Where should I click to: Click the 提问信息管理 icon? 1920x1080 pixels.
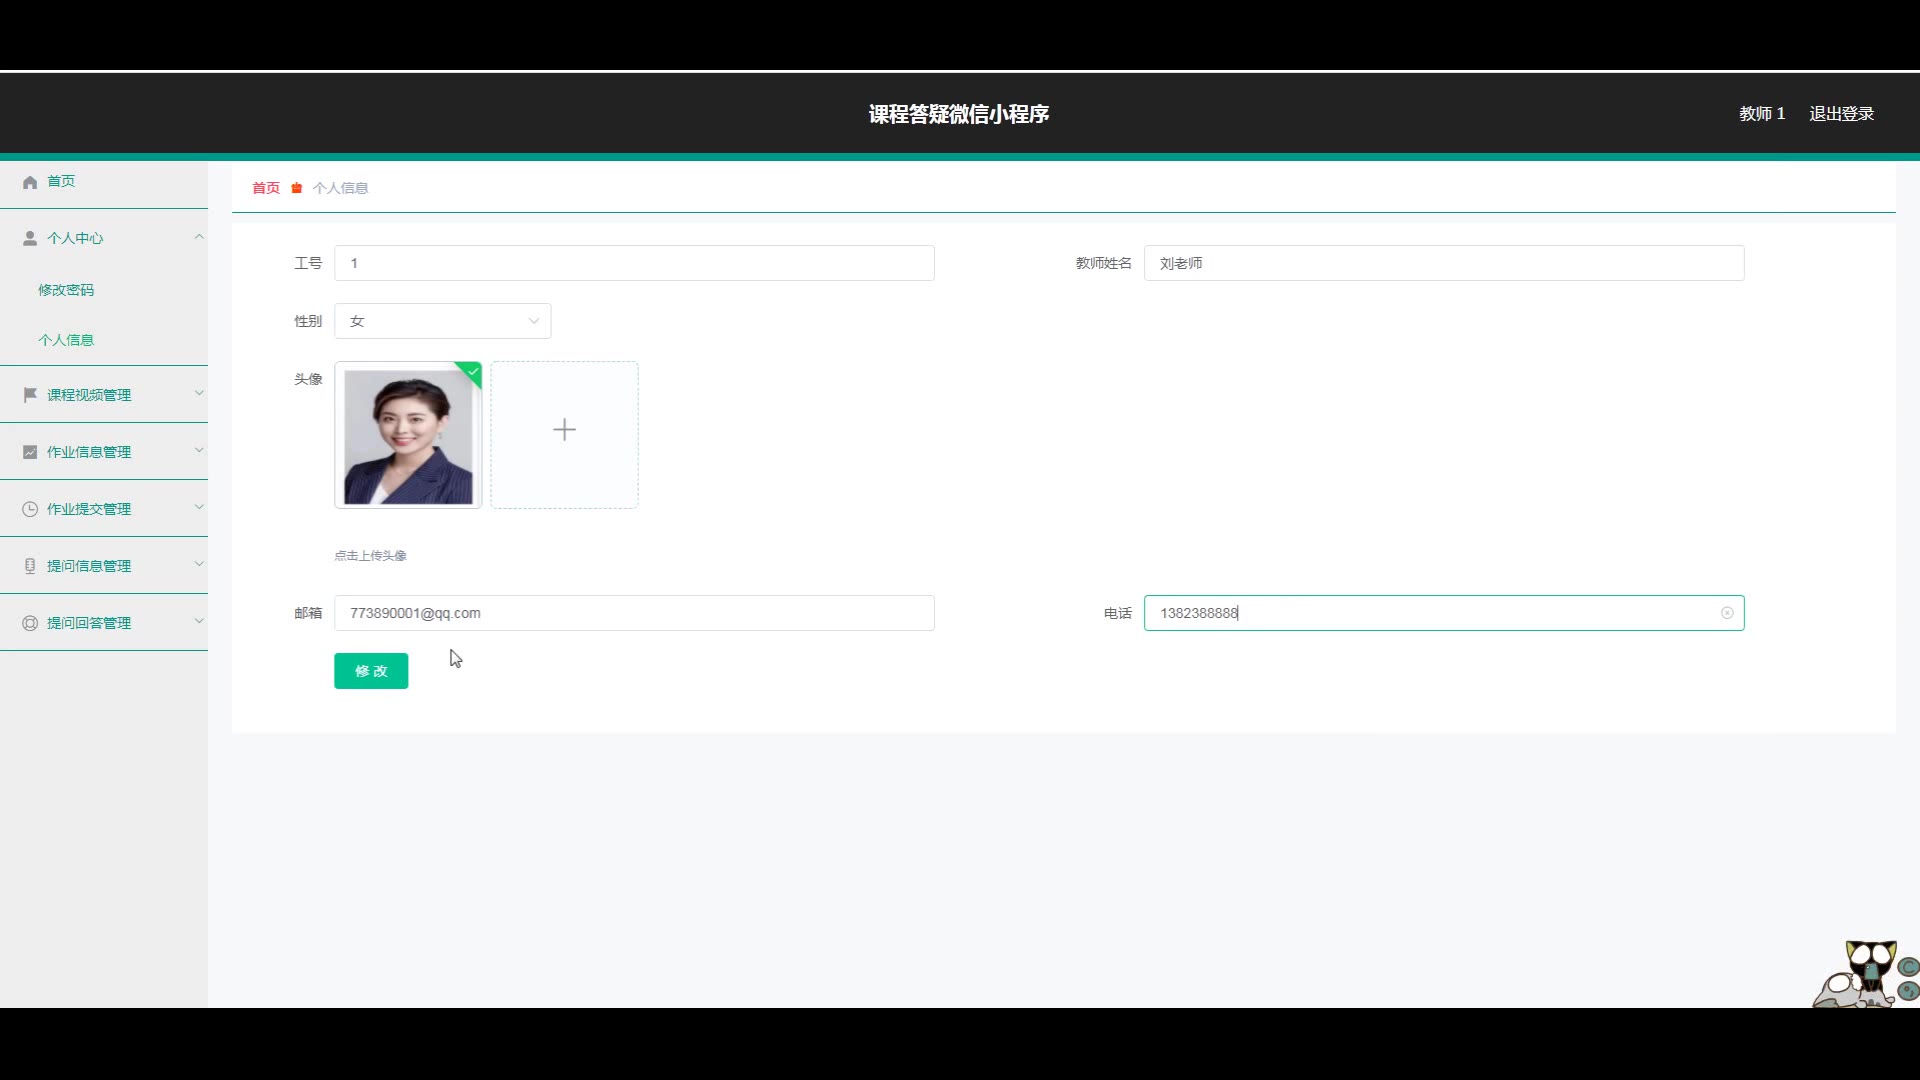tap(30, 566)
